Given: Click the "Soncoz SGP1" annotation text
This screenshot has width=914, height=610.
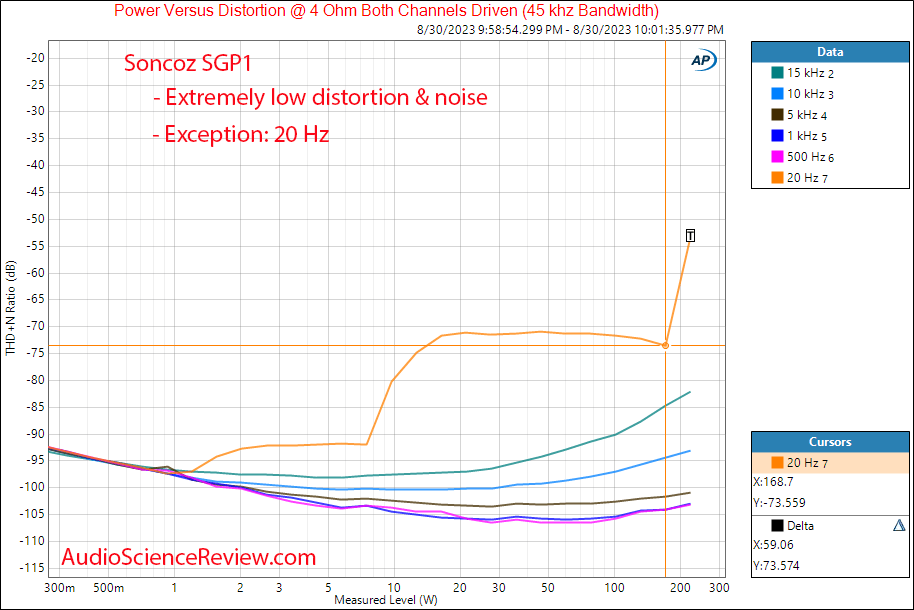Looking at the screenshot, I should tap(188, 63).
